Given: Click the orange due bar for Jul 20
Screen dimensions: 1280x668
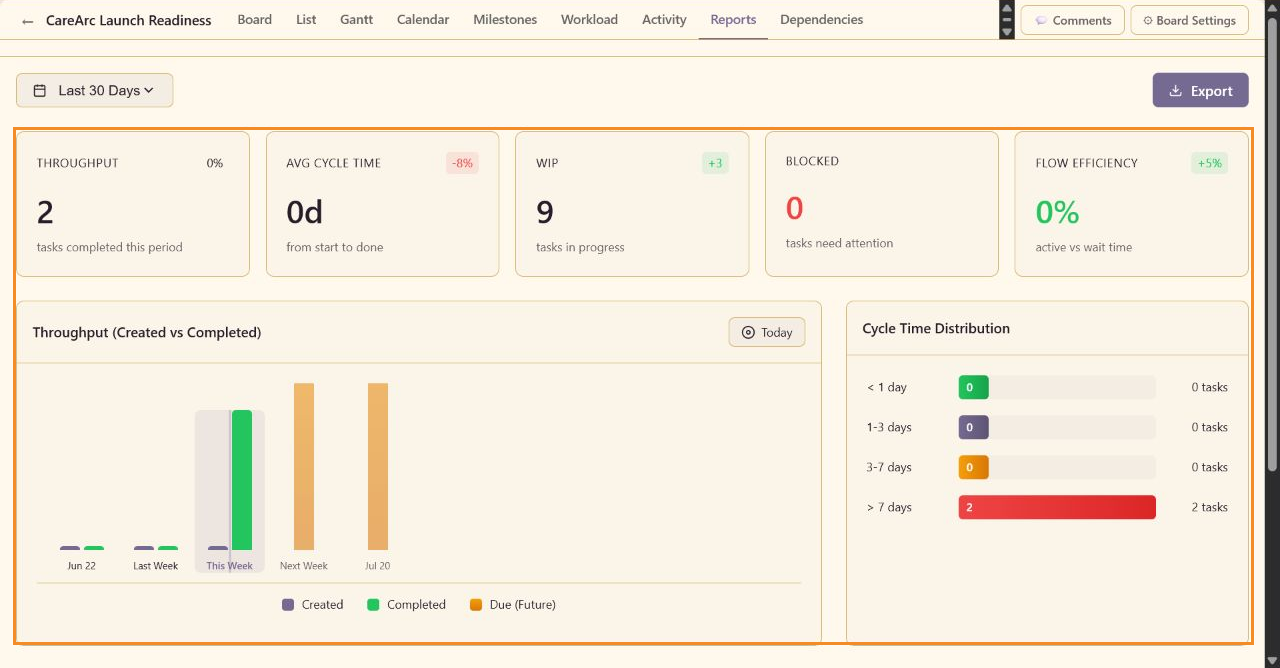Looking at the screenshot, I should point(378,466).
